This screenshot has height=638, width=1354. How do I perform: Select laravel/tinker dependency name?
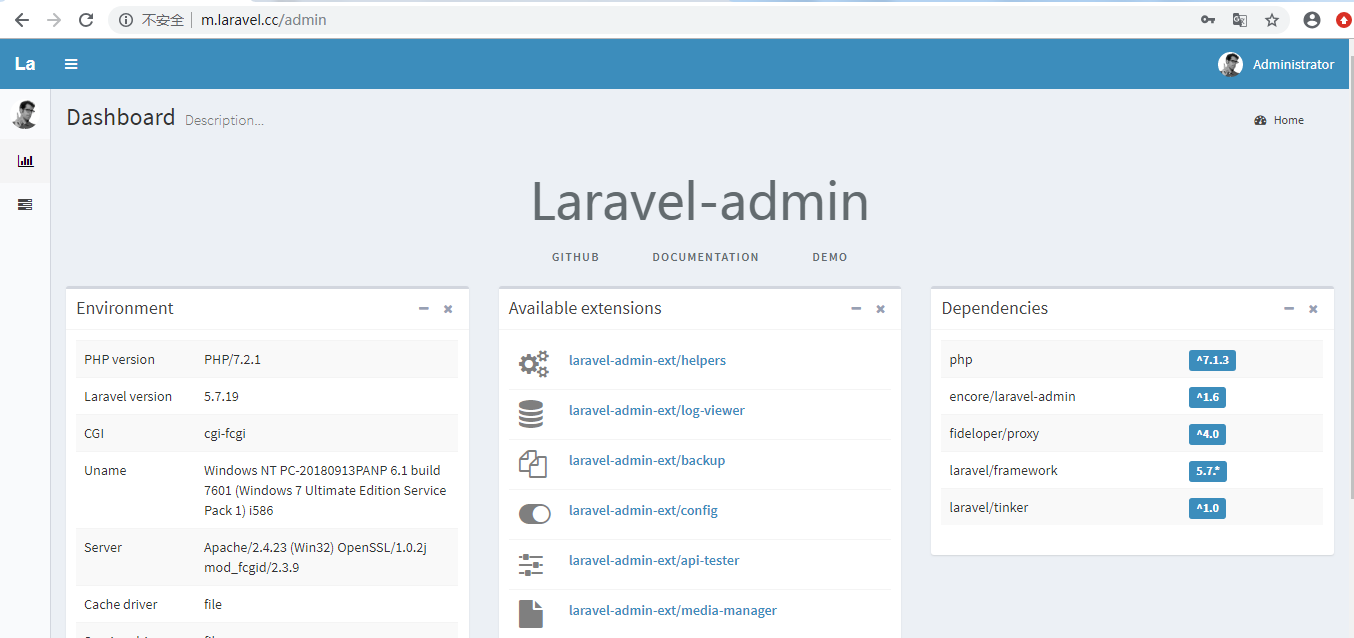989,507
